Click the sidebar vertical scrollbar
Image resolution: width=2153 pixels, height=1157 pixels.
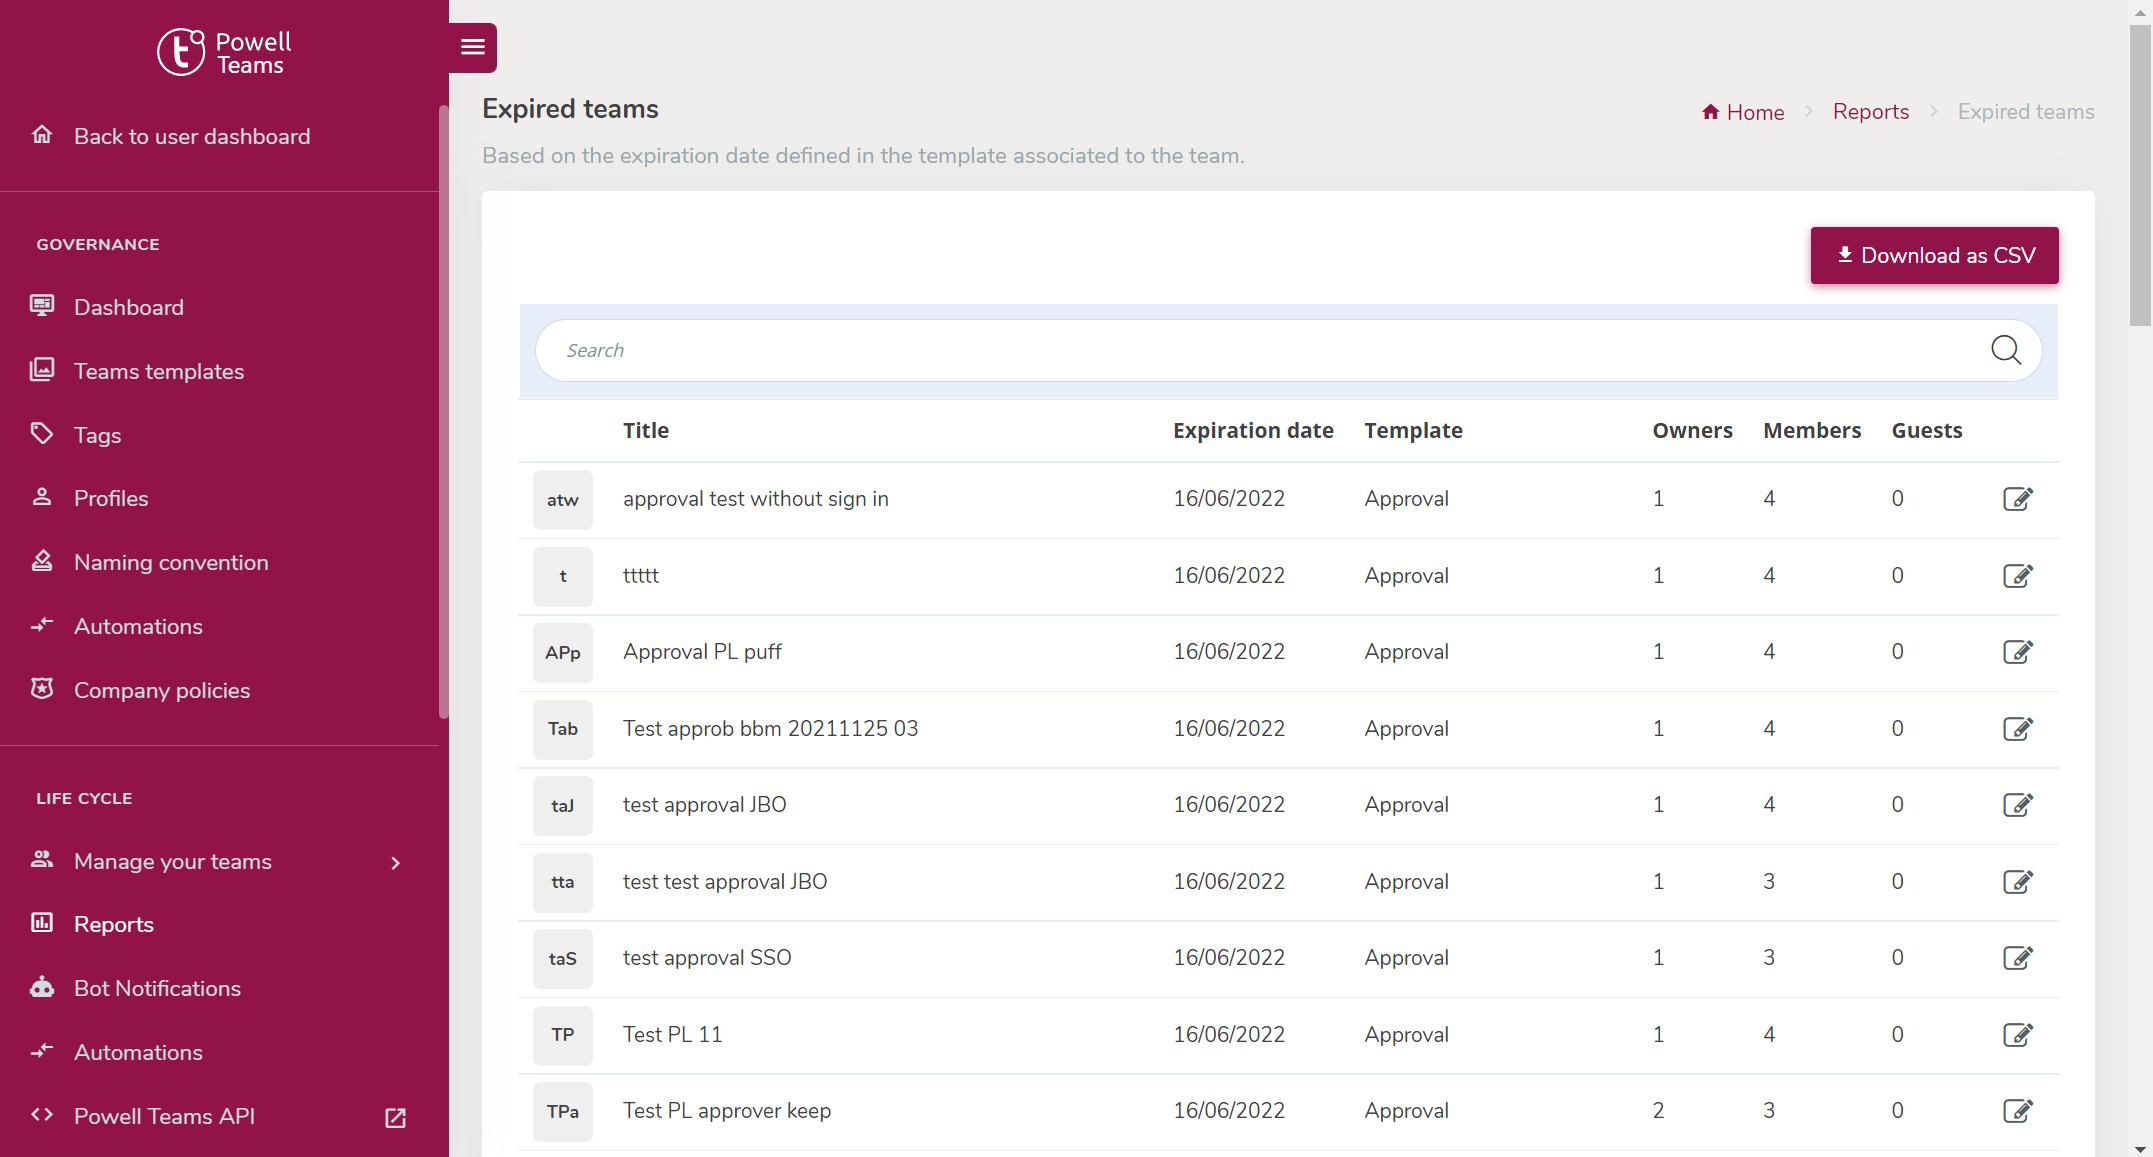(x=443, y=412)
